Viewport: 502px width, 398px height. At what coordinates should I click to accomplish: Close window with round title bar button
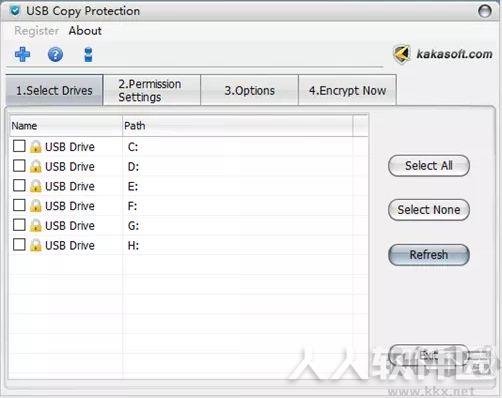click(x=485, y=11)
